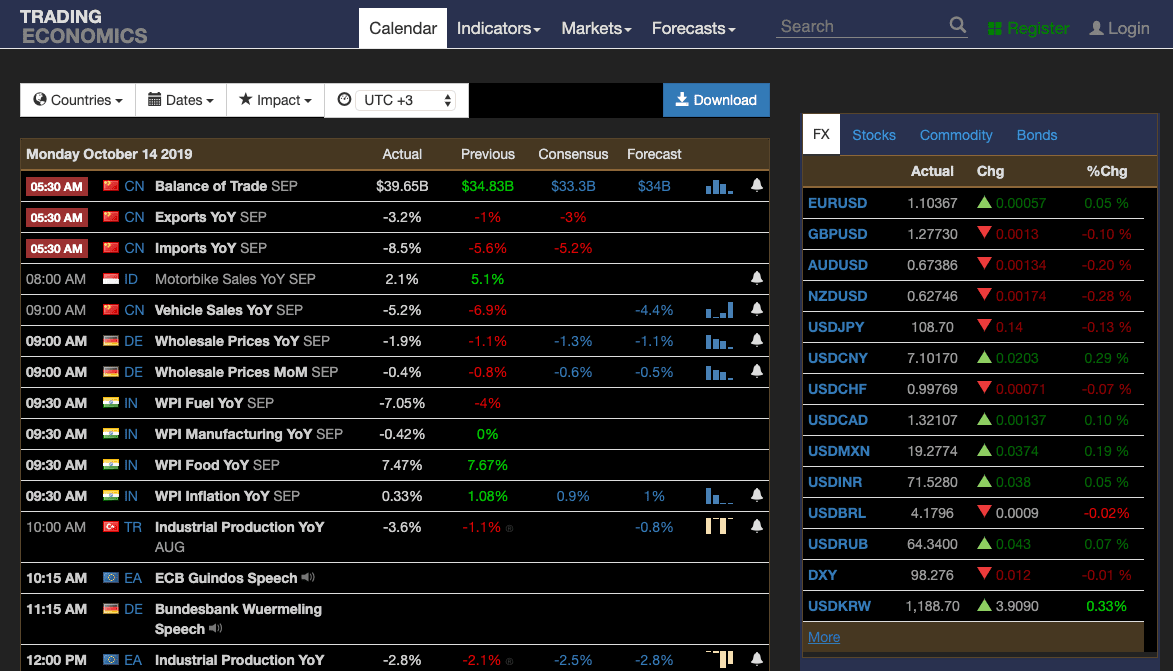Screen dimensions: 1173x671
Task: Open chart icon for EA Industrial Production
Action: click(x=719, y=658)
